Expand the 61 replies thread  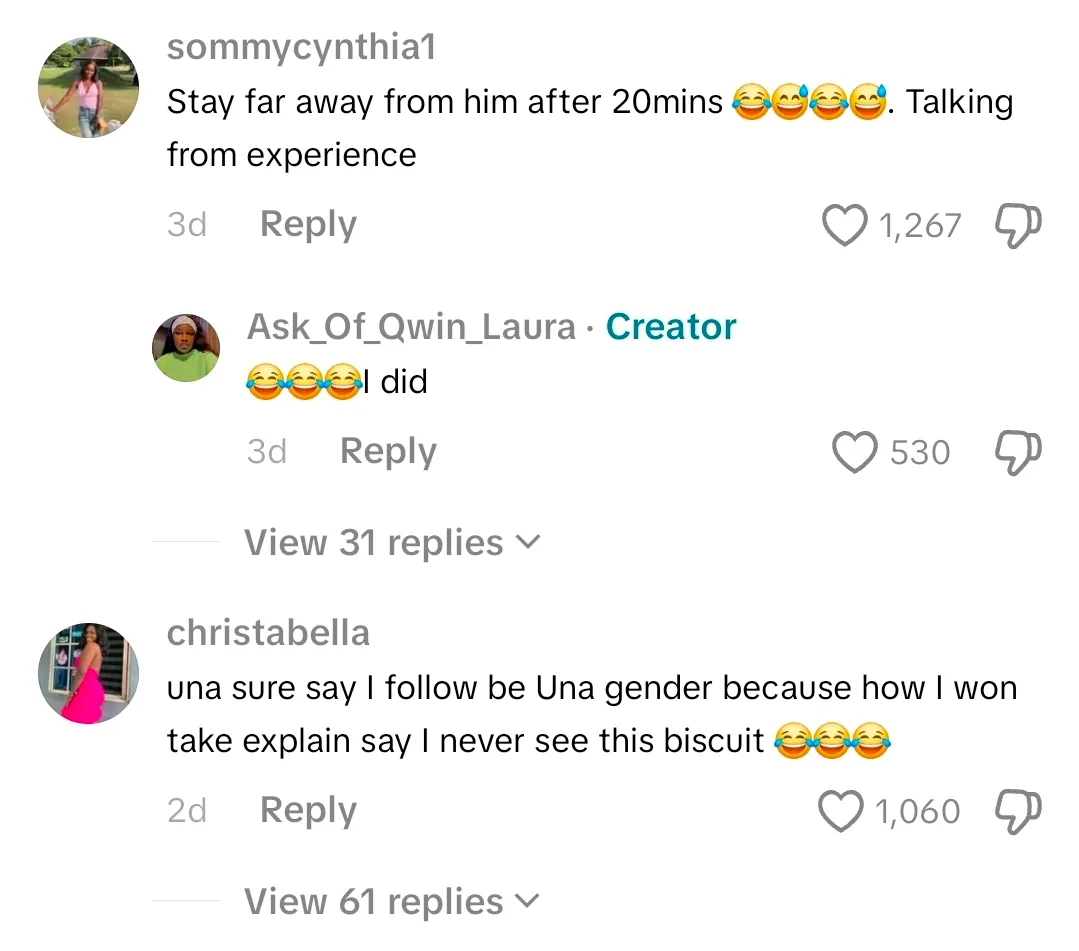pos(391,902)
